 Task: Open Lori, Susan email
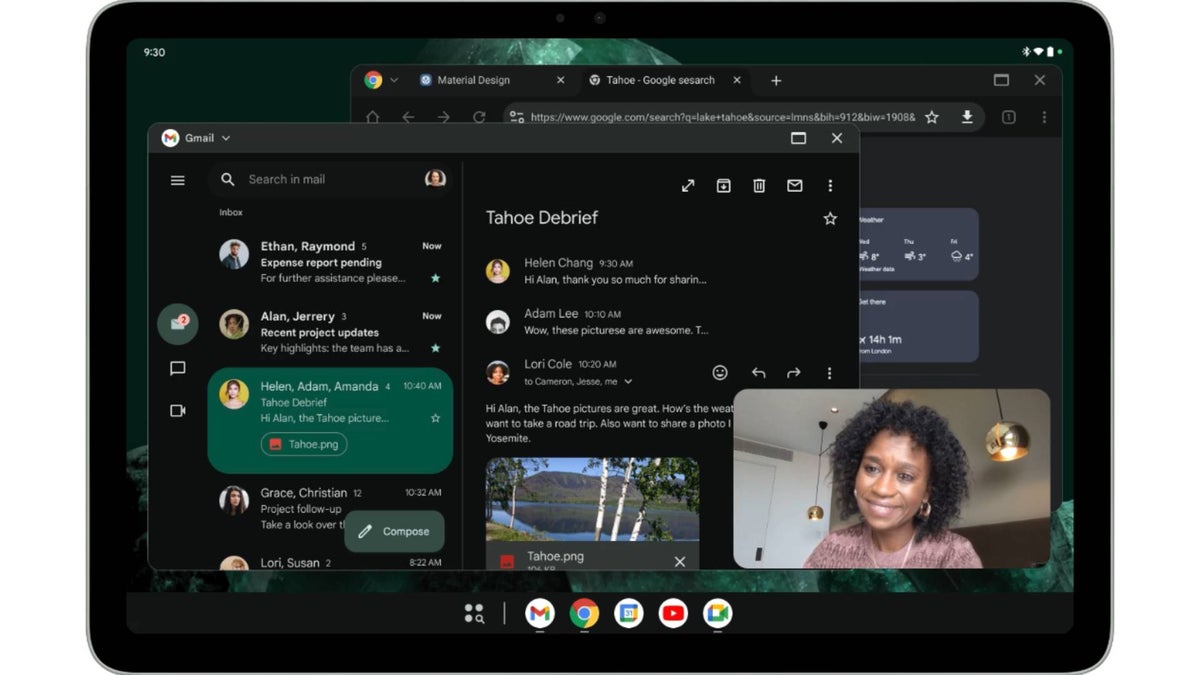click(x=330, y=562)
